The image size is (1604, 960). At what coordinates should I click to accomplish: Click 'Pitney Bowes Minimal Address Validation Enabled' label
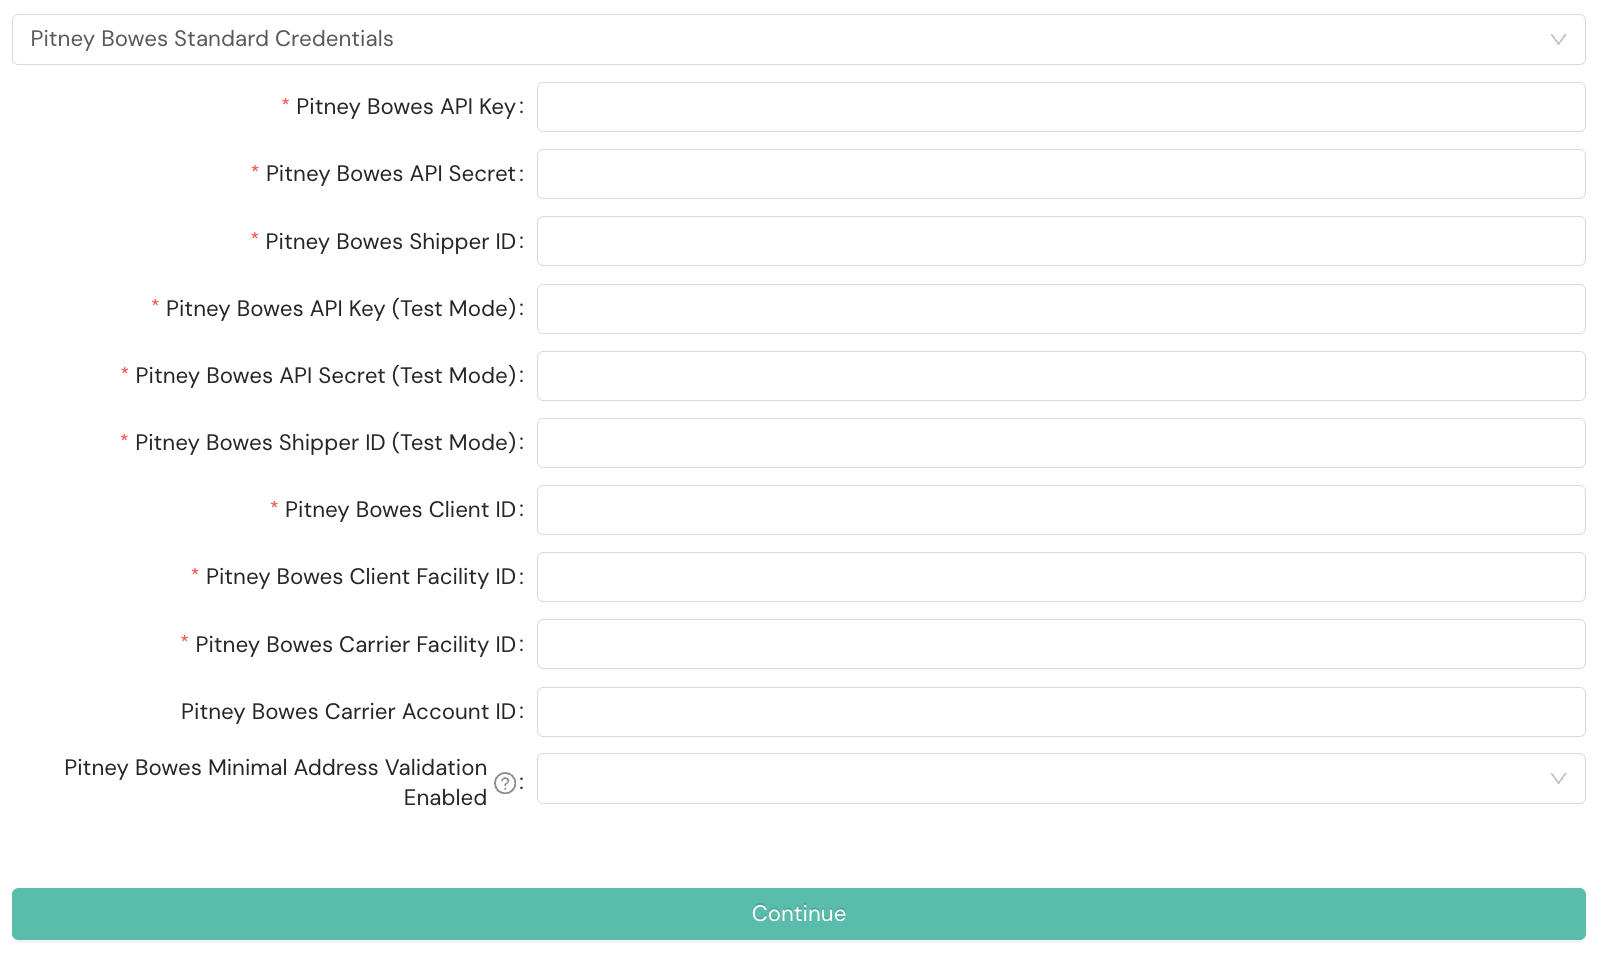pos(276,783)
